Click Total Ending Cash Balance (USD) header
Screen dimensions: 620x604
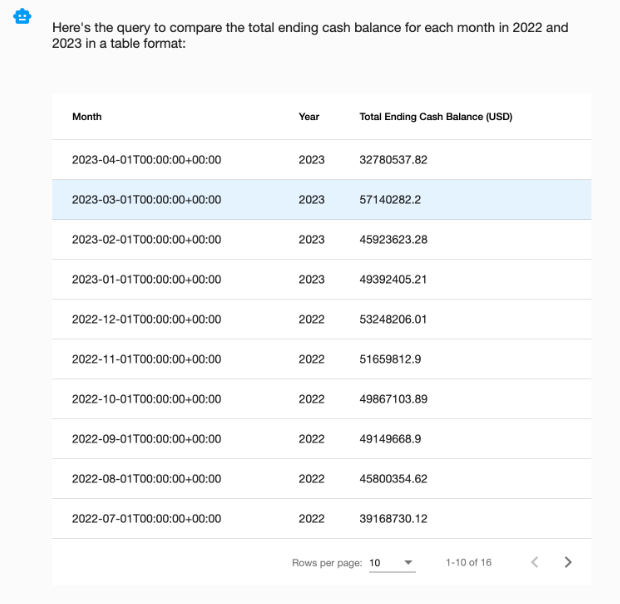[435, 117]
